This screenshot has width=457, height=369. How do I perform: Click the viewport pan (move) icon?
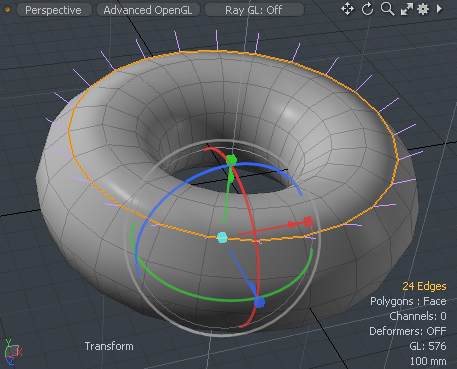click(x=347, y=9)
